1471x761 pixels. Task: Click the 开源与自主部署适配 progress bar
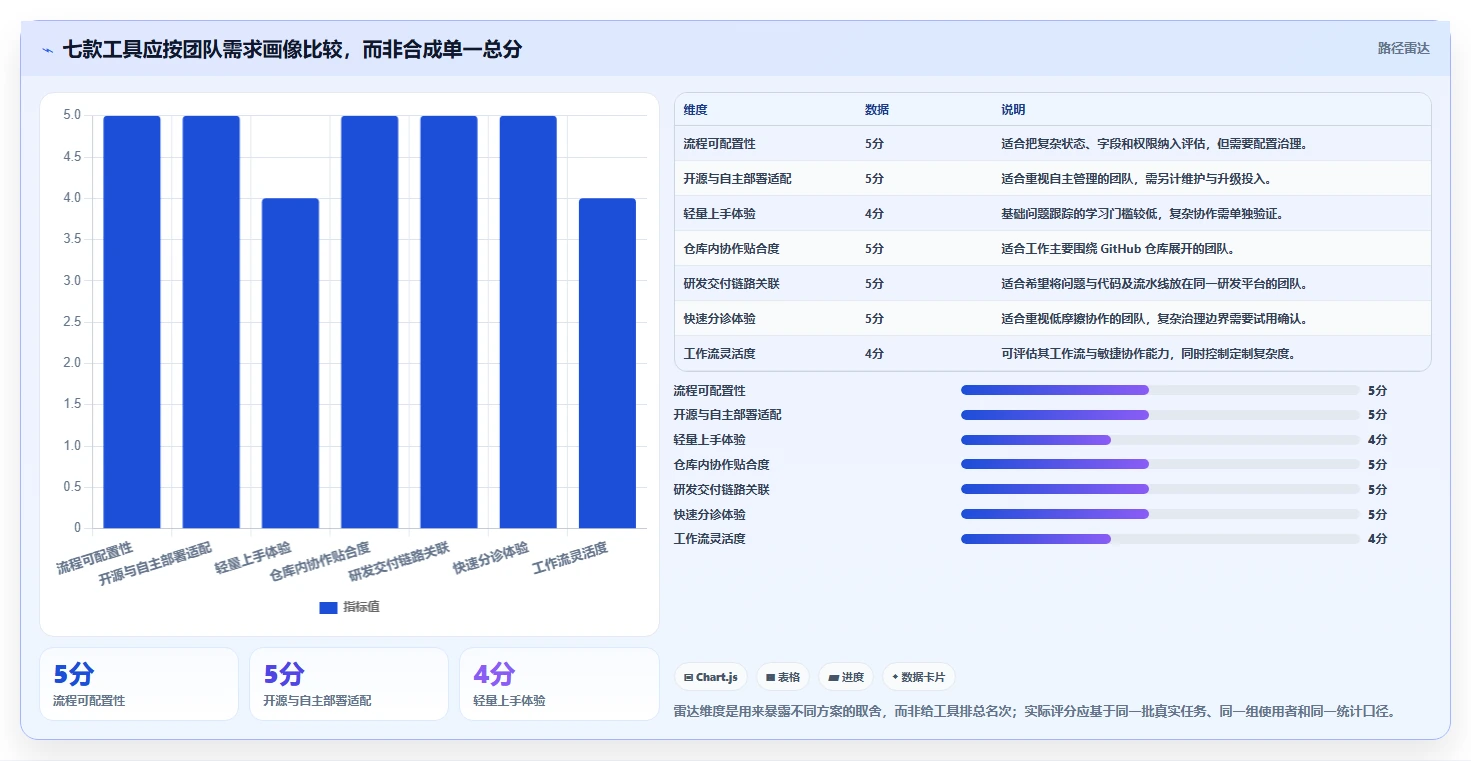point(1160,415)
